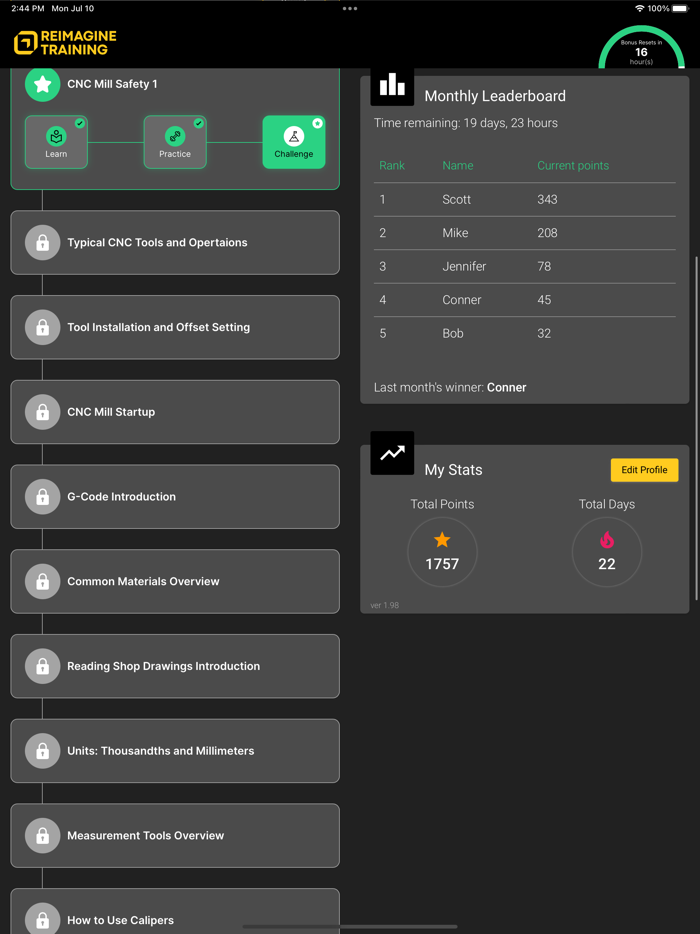Click lock icon on How to Use Calipers
Screen dimensions: 700x934
(x=42, y=919)
